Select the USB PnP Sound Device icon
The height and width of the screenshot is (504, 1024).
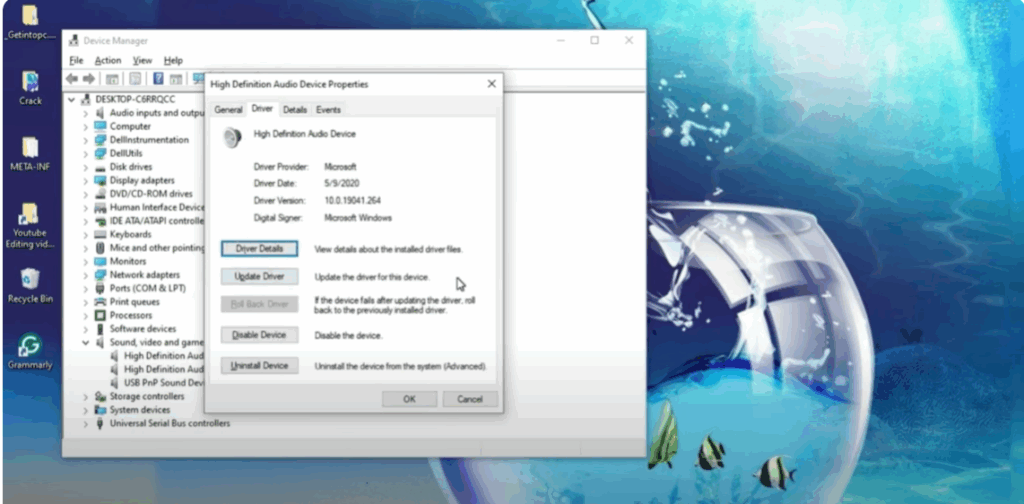point(114,383)
